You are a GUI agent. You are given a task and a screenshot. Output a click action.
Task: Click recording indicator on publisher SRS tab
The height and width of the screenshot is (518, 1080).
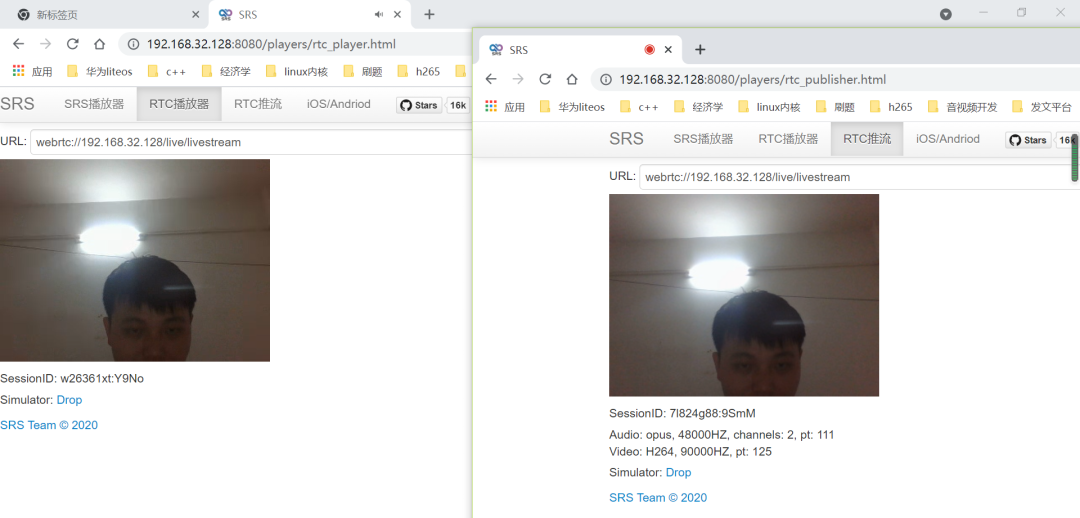pyautogui.click(x=649, y=50)
